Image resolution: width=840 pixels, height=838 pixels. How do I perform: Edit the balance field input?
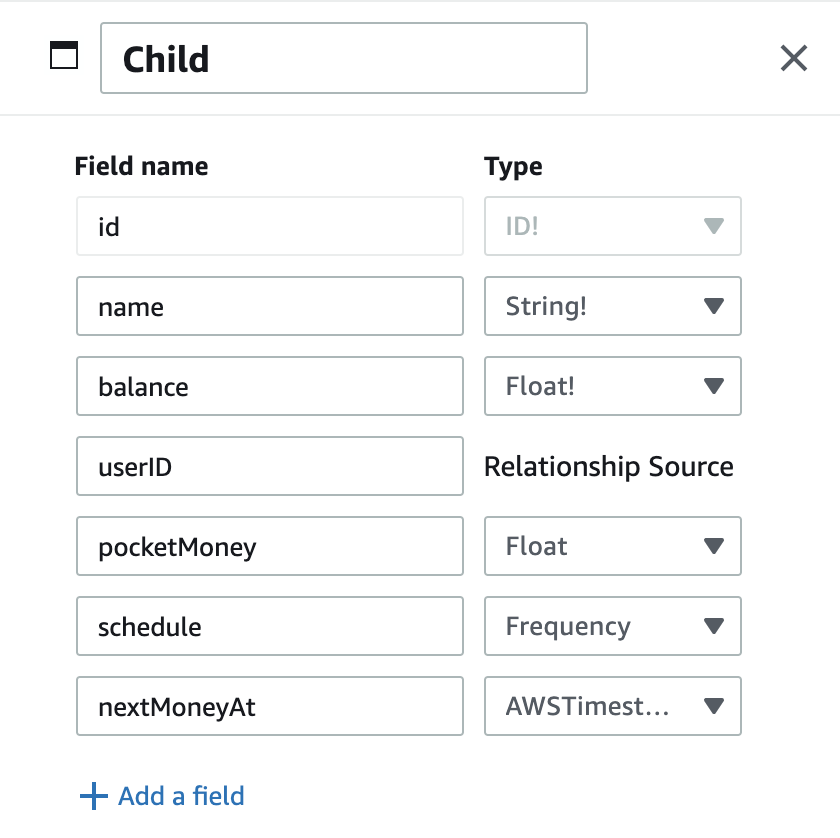(x=270, y=386)
